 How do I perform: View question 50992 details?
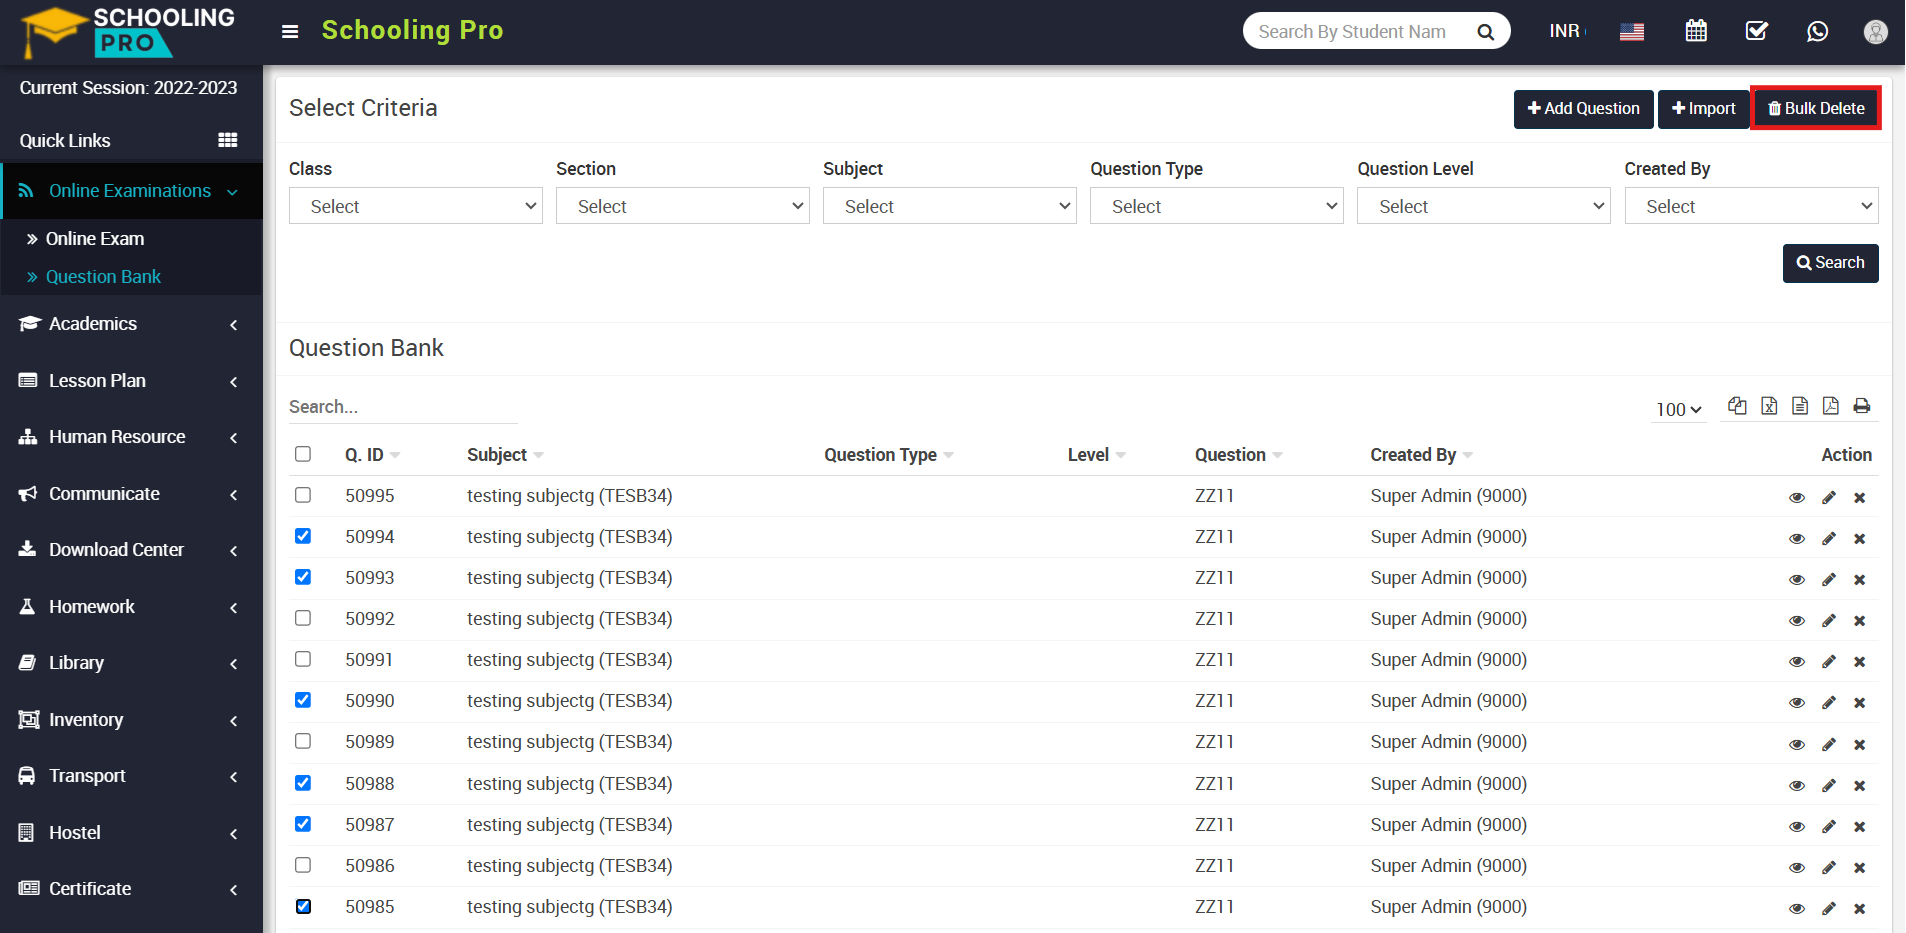pos(1797,621)
